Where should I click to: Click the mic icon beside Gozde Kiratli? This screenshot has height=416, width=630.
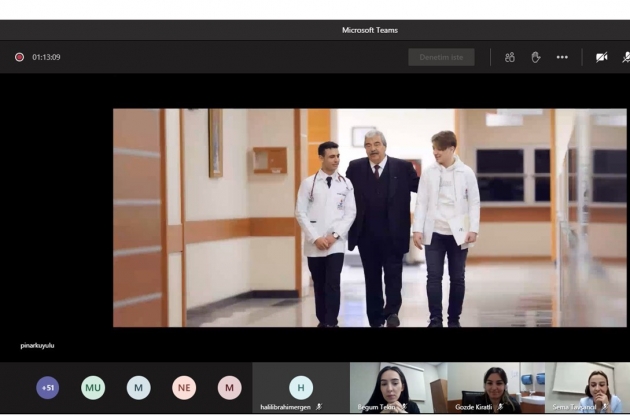pyautogui.click(x=500, y=407)
